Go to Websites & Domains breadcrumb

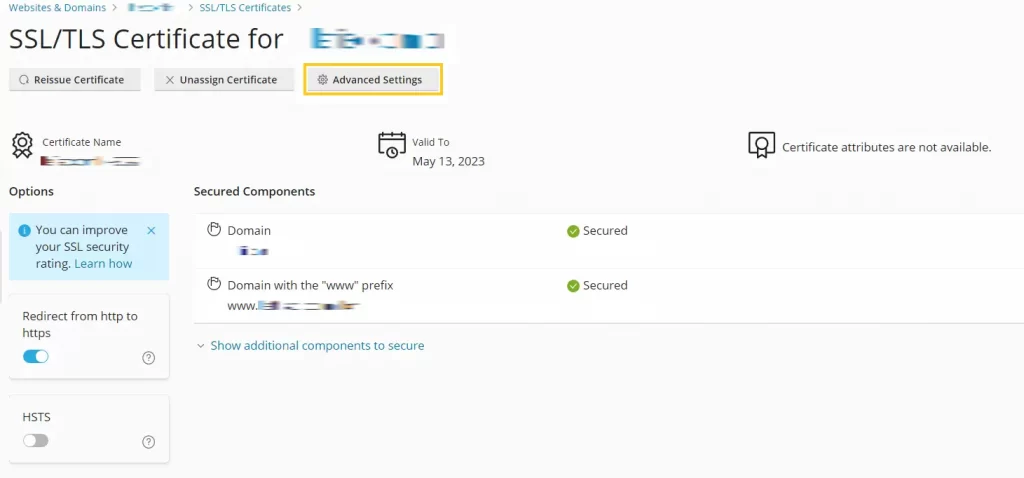(x=57, y=8)
